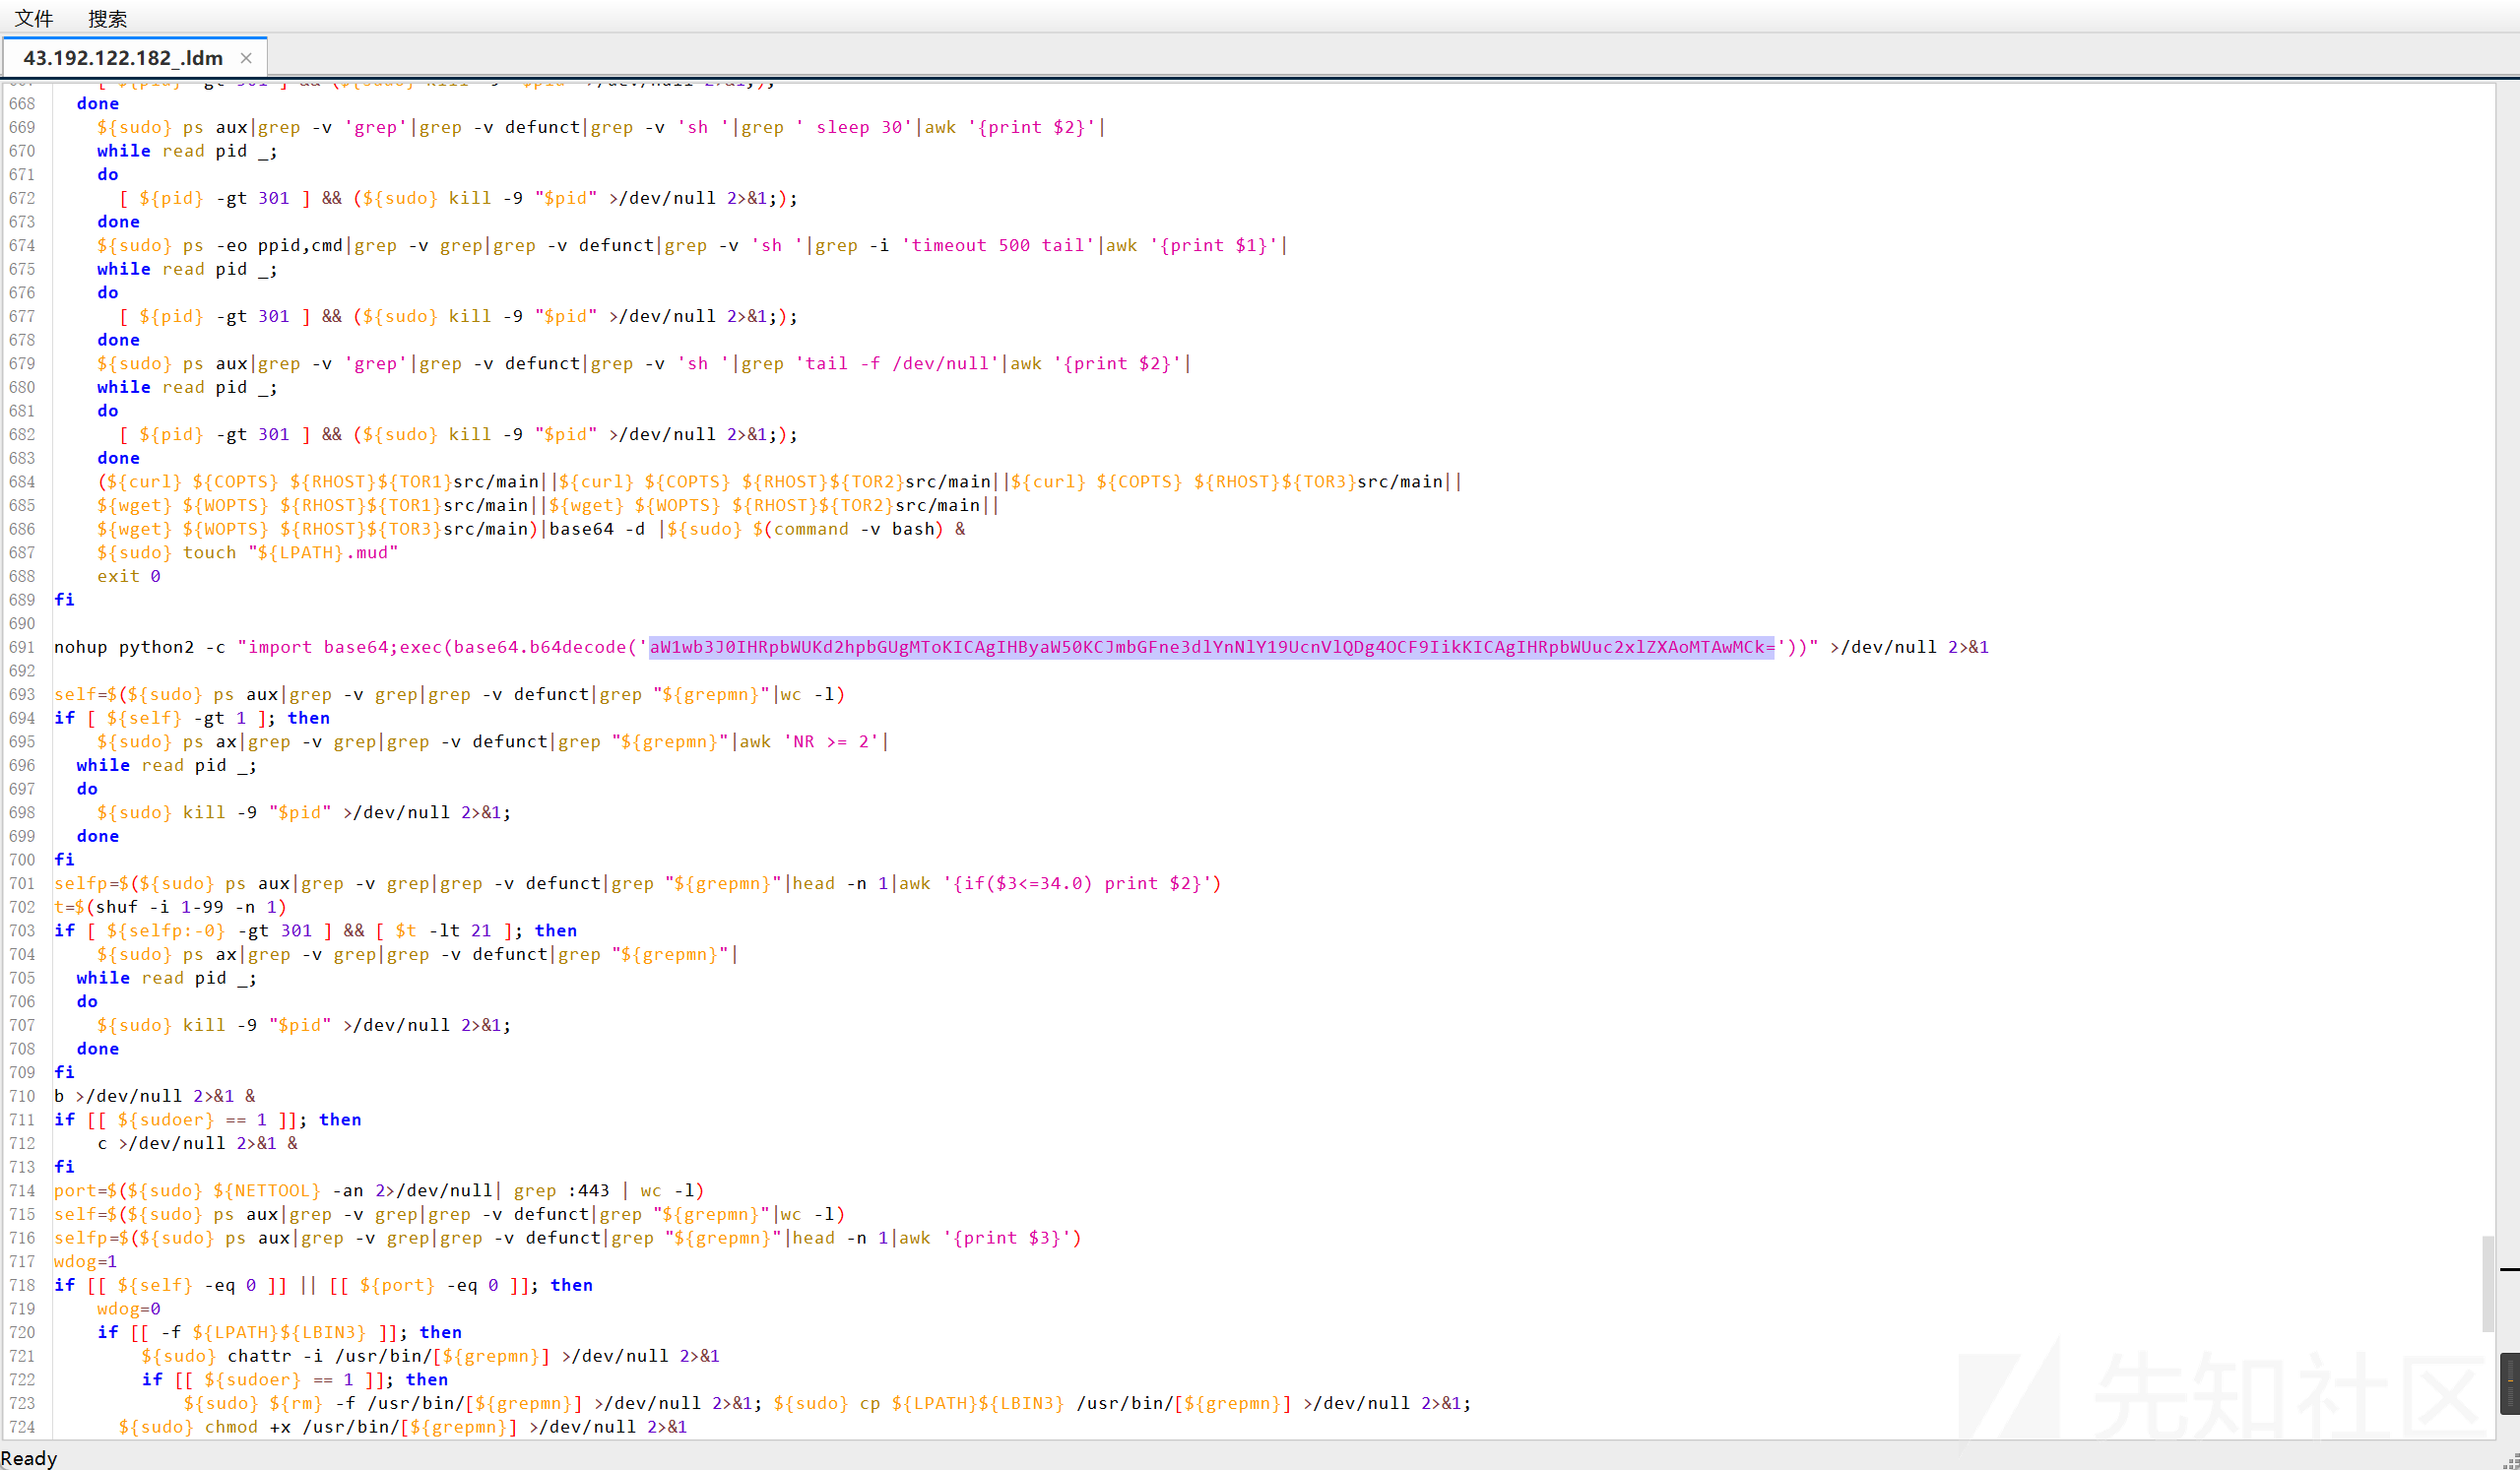Screen dimensions: 2520x1470
Task: Click the Ready status bar text
Action: click(x=29, y=1458)
